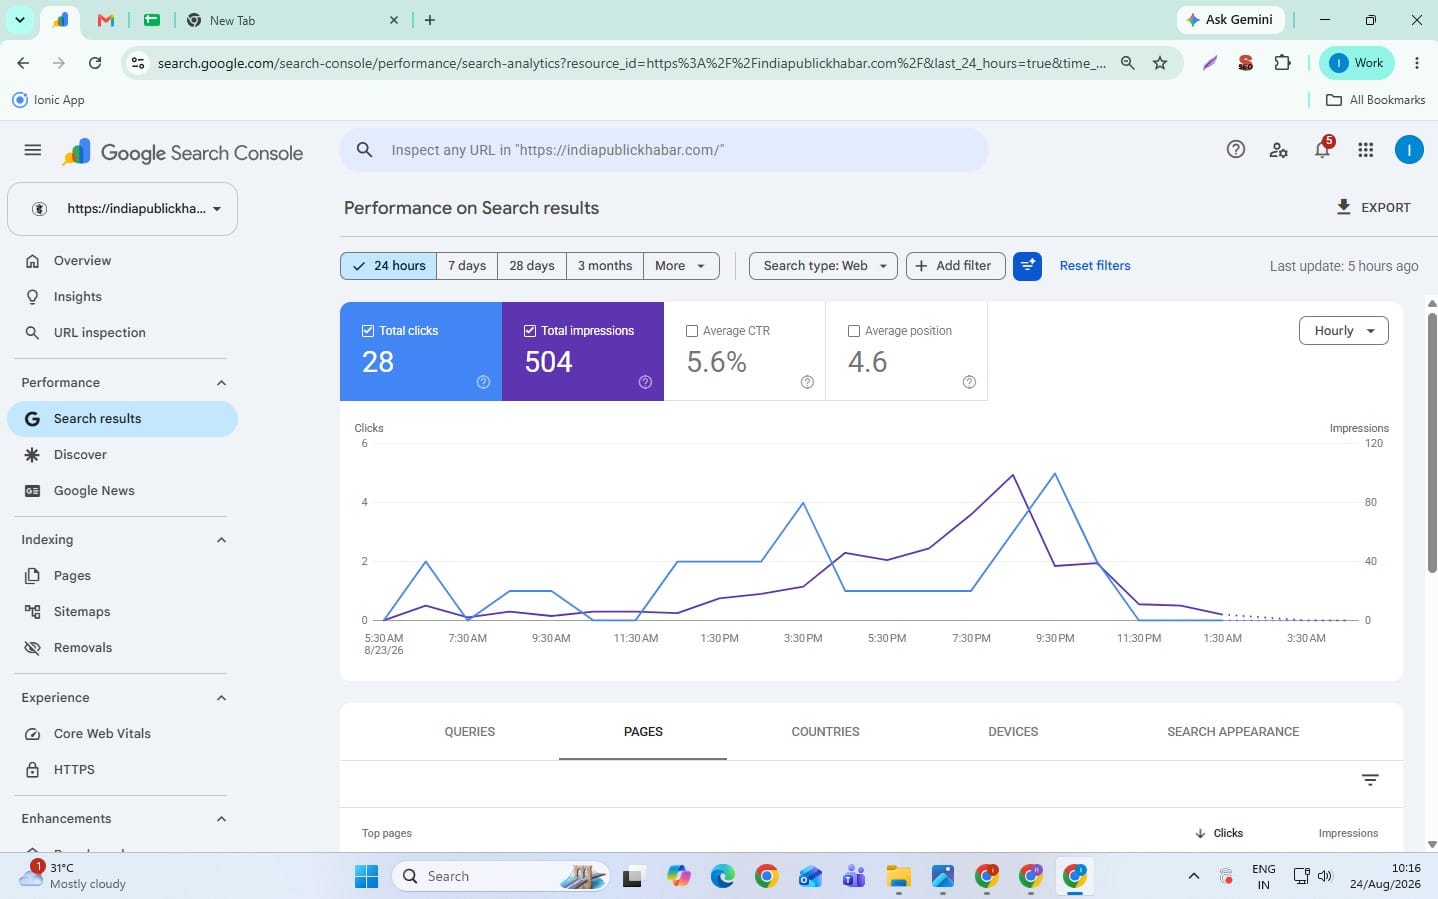Collapse the Indexing sidebar section
1438x899 pixels.
(221, 540)
